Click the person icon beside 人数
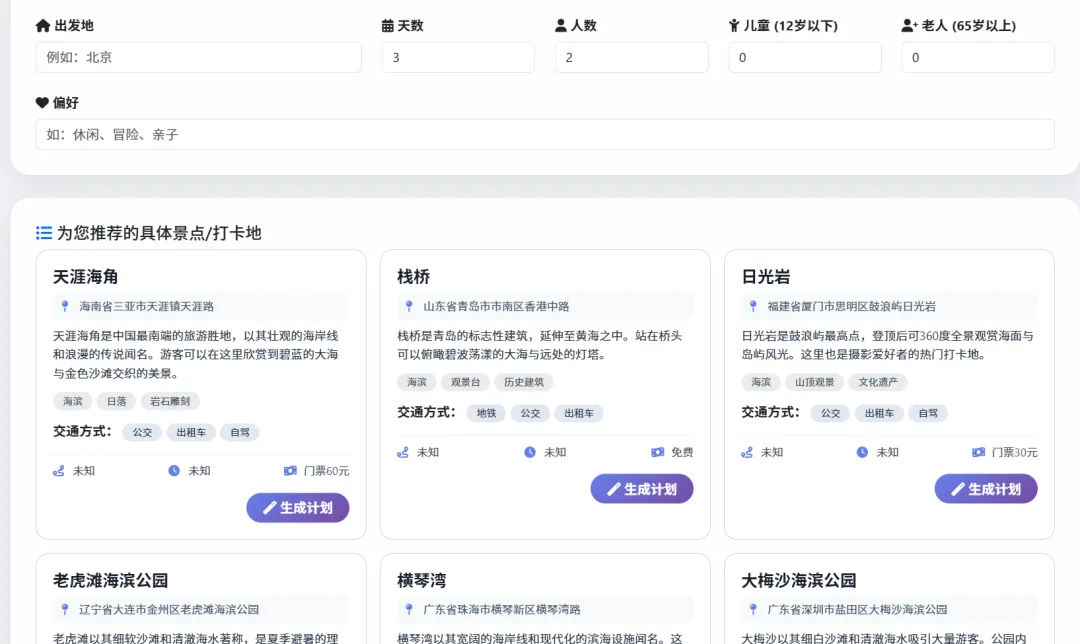The height and width of the screenshot is (644, 1080). click(x=561, y=25)
